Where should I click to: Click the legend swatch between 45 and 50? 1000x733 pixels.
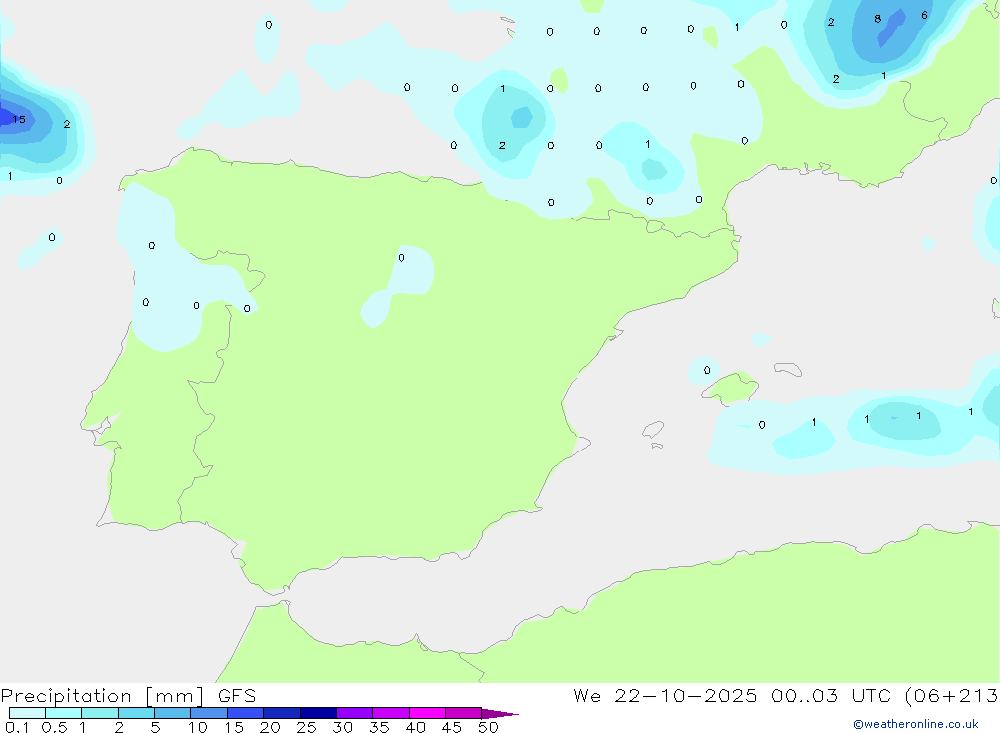click(x=464, y=713)
